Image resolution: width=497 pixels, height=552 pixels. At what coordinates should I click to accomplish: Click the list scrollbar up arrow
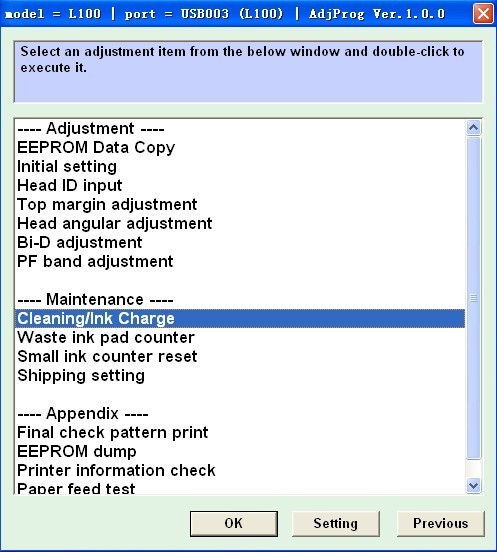coord(473,128)
